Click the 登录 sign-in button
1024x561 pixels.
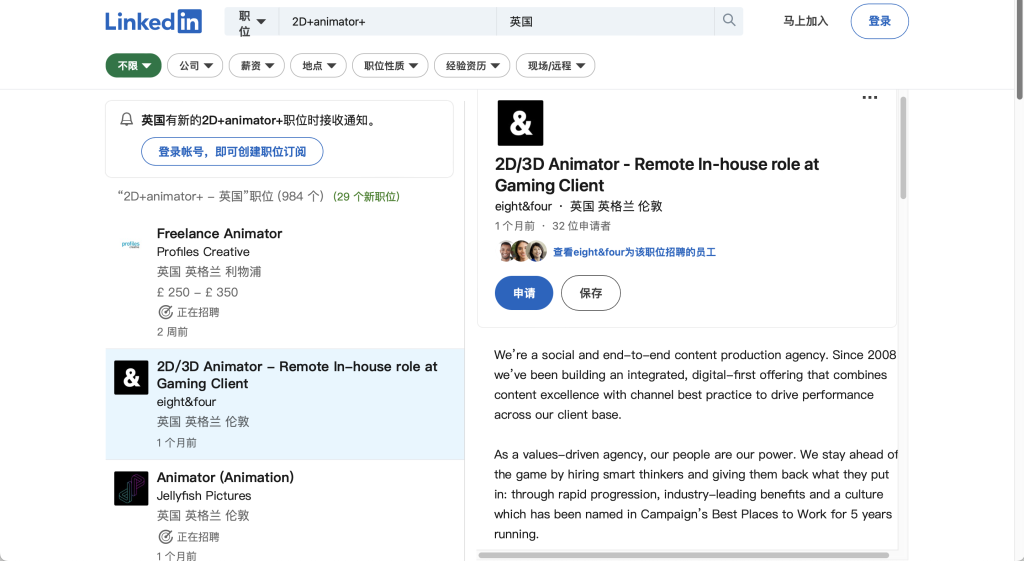coord(879,21)
